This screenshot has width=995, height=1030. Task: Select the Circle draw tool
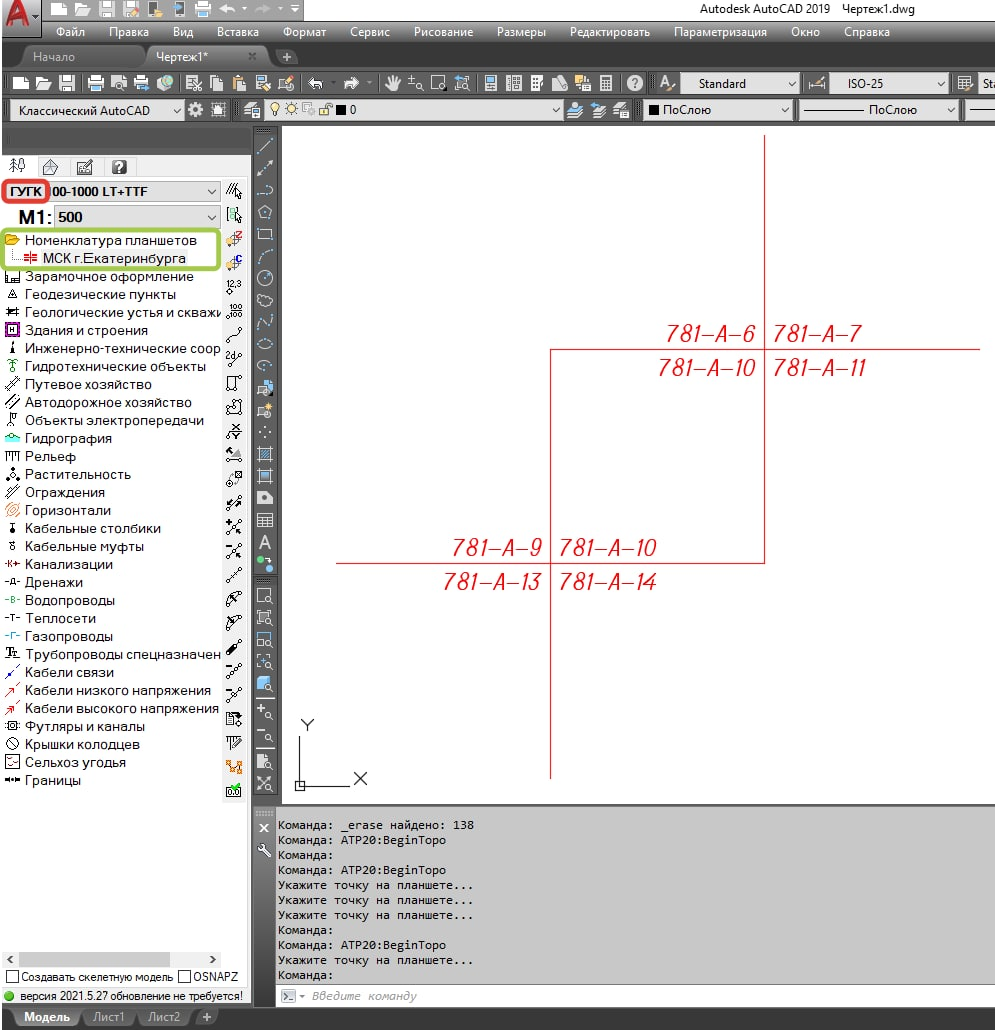265,278
